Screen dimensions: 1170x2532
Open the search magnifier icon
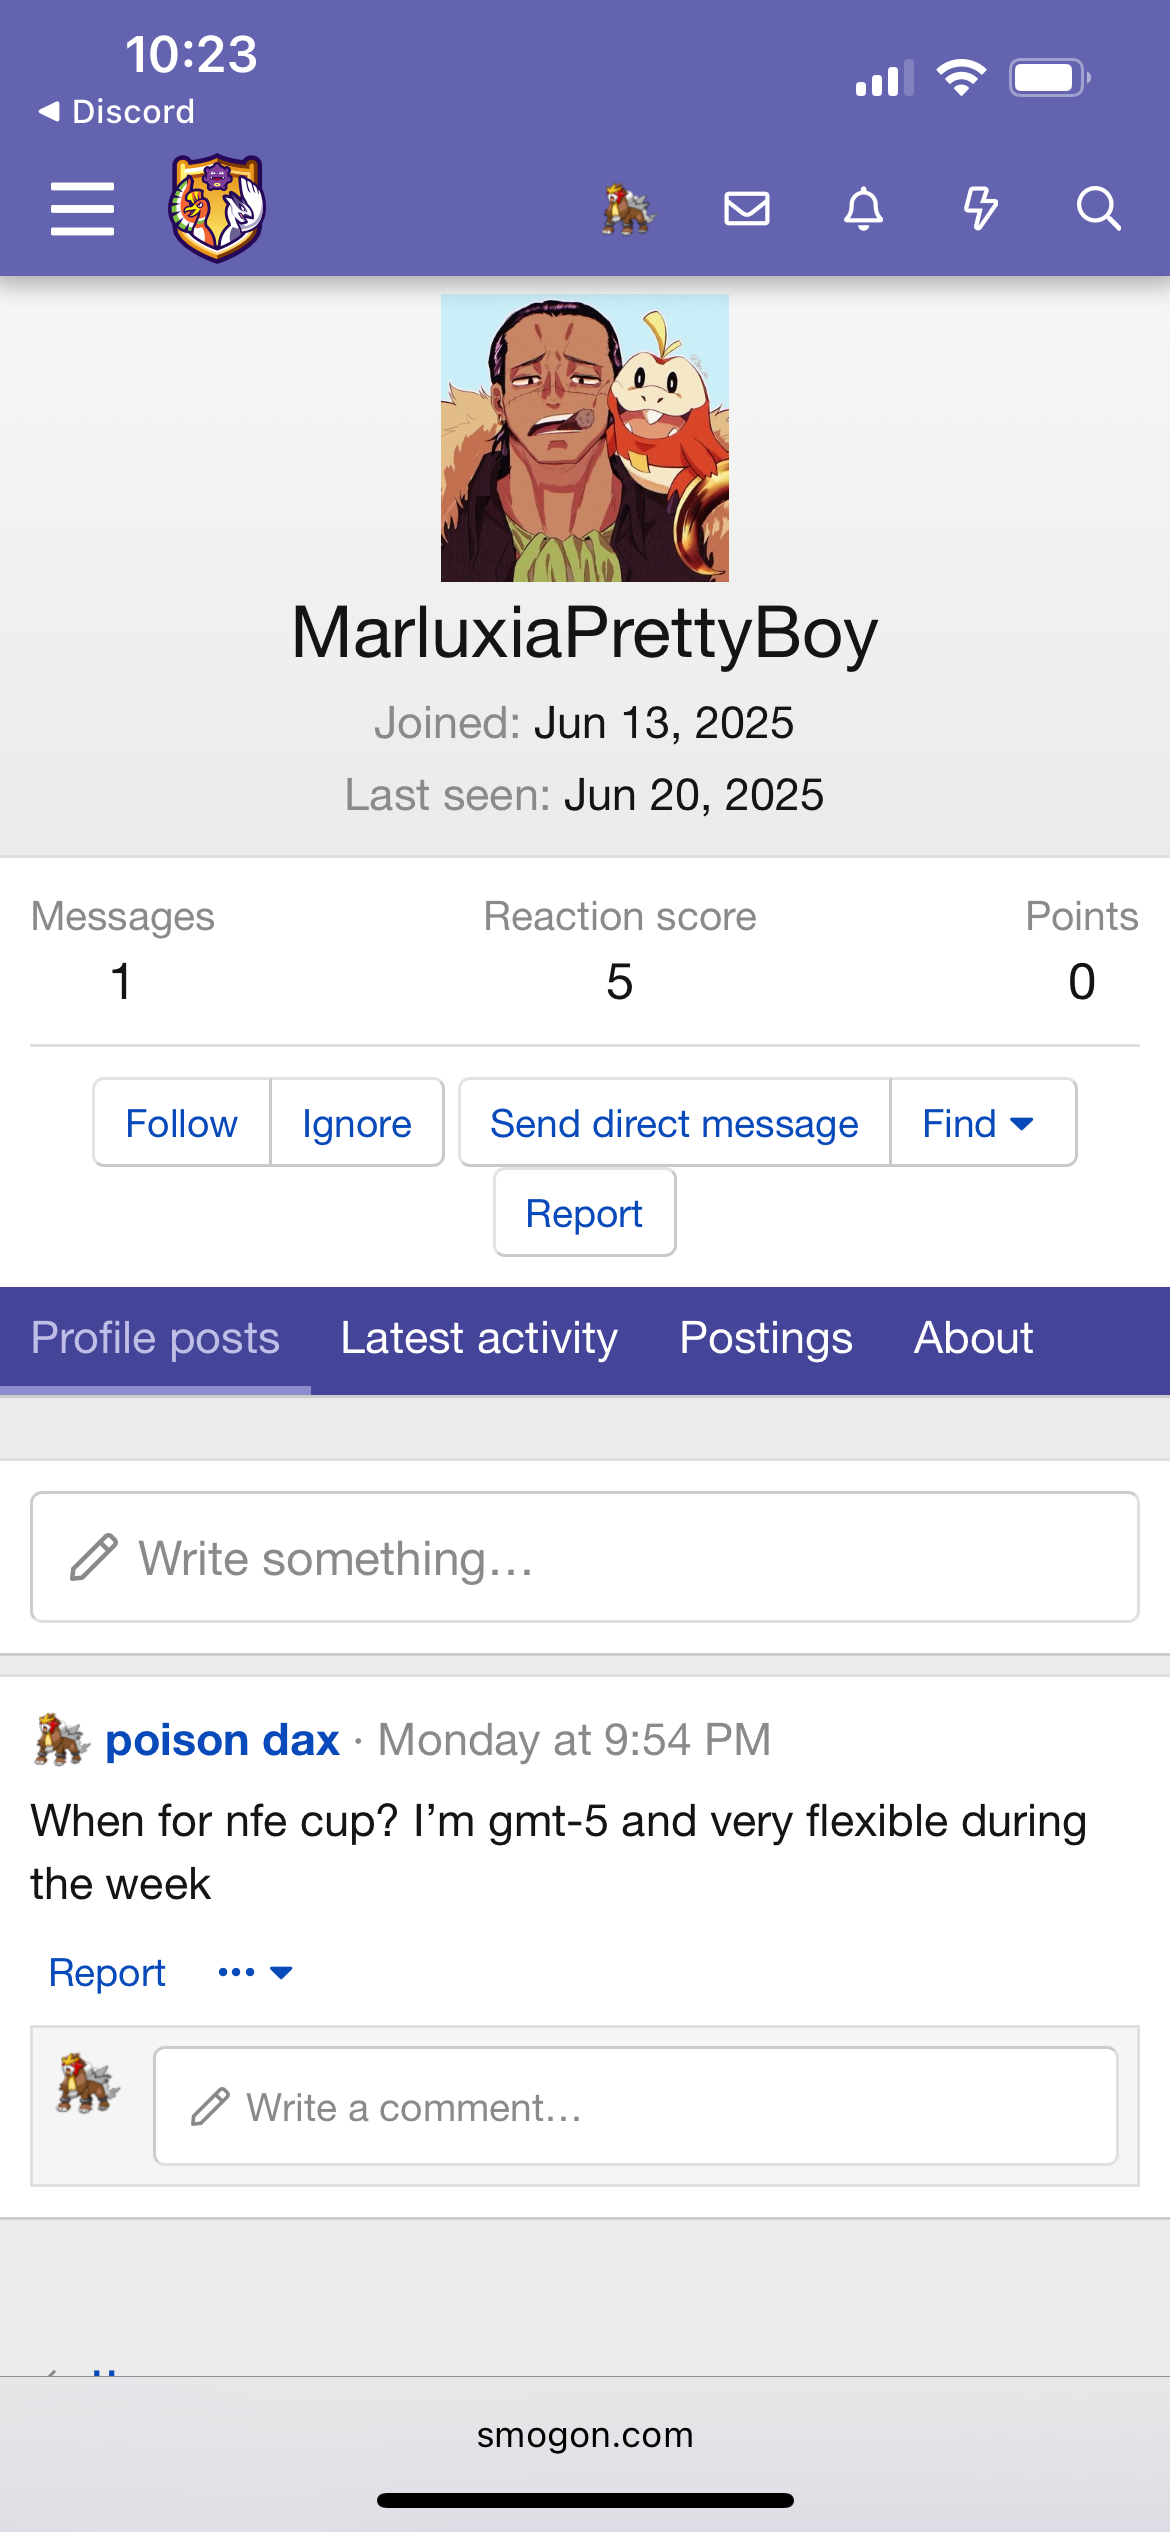click(1098, 209)
